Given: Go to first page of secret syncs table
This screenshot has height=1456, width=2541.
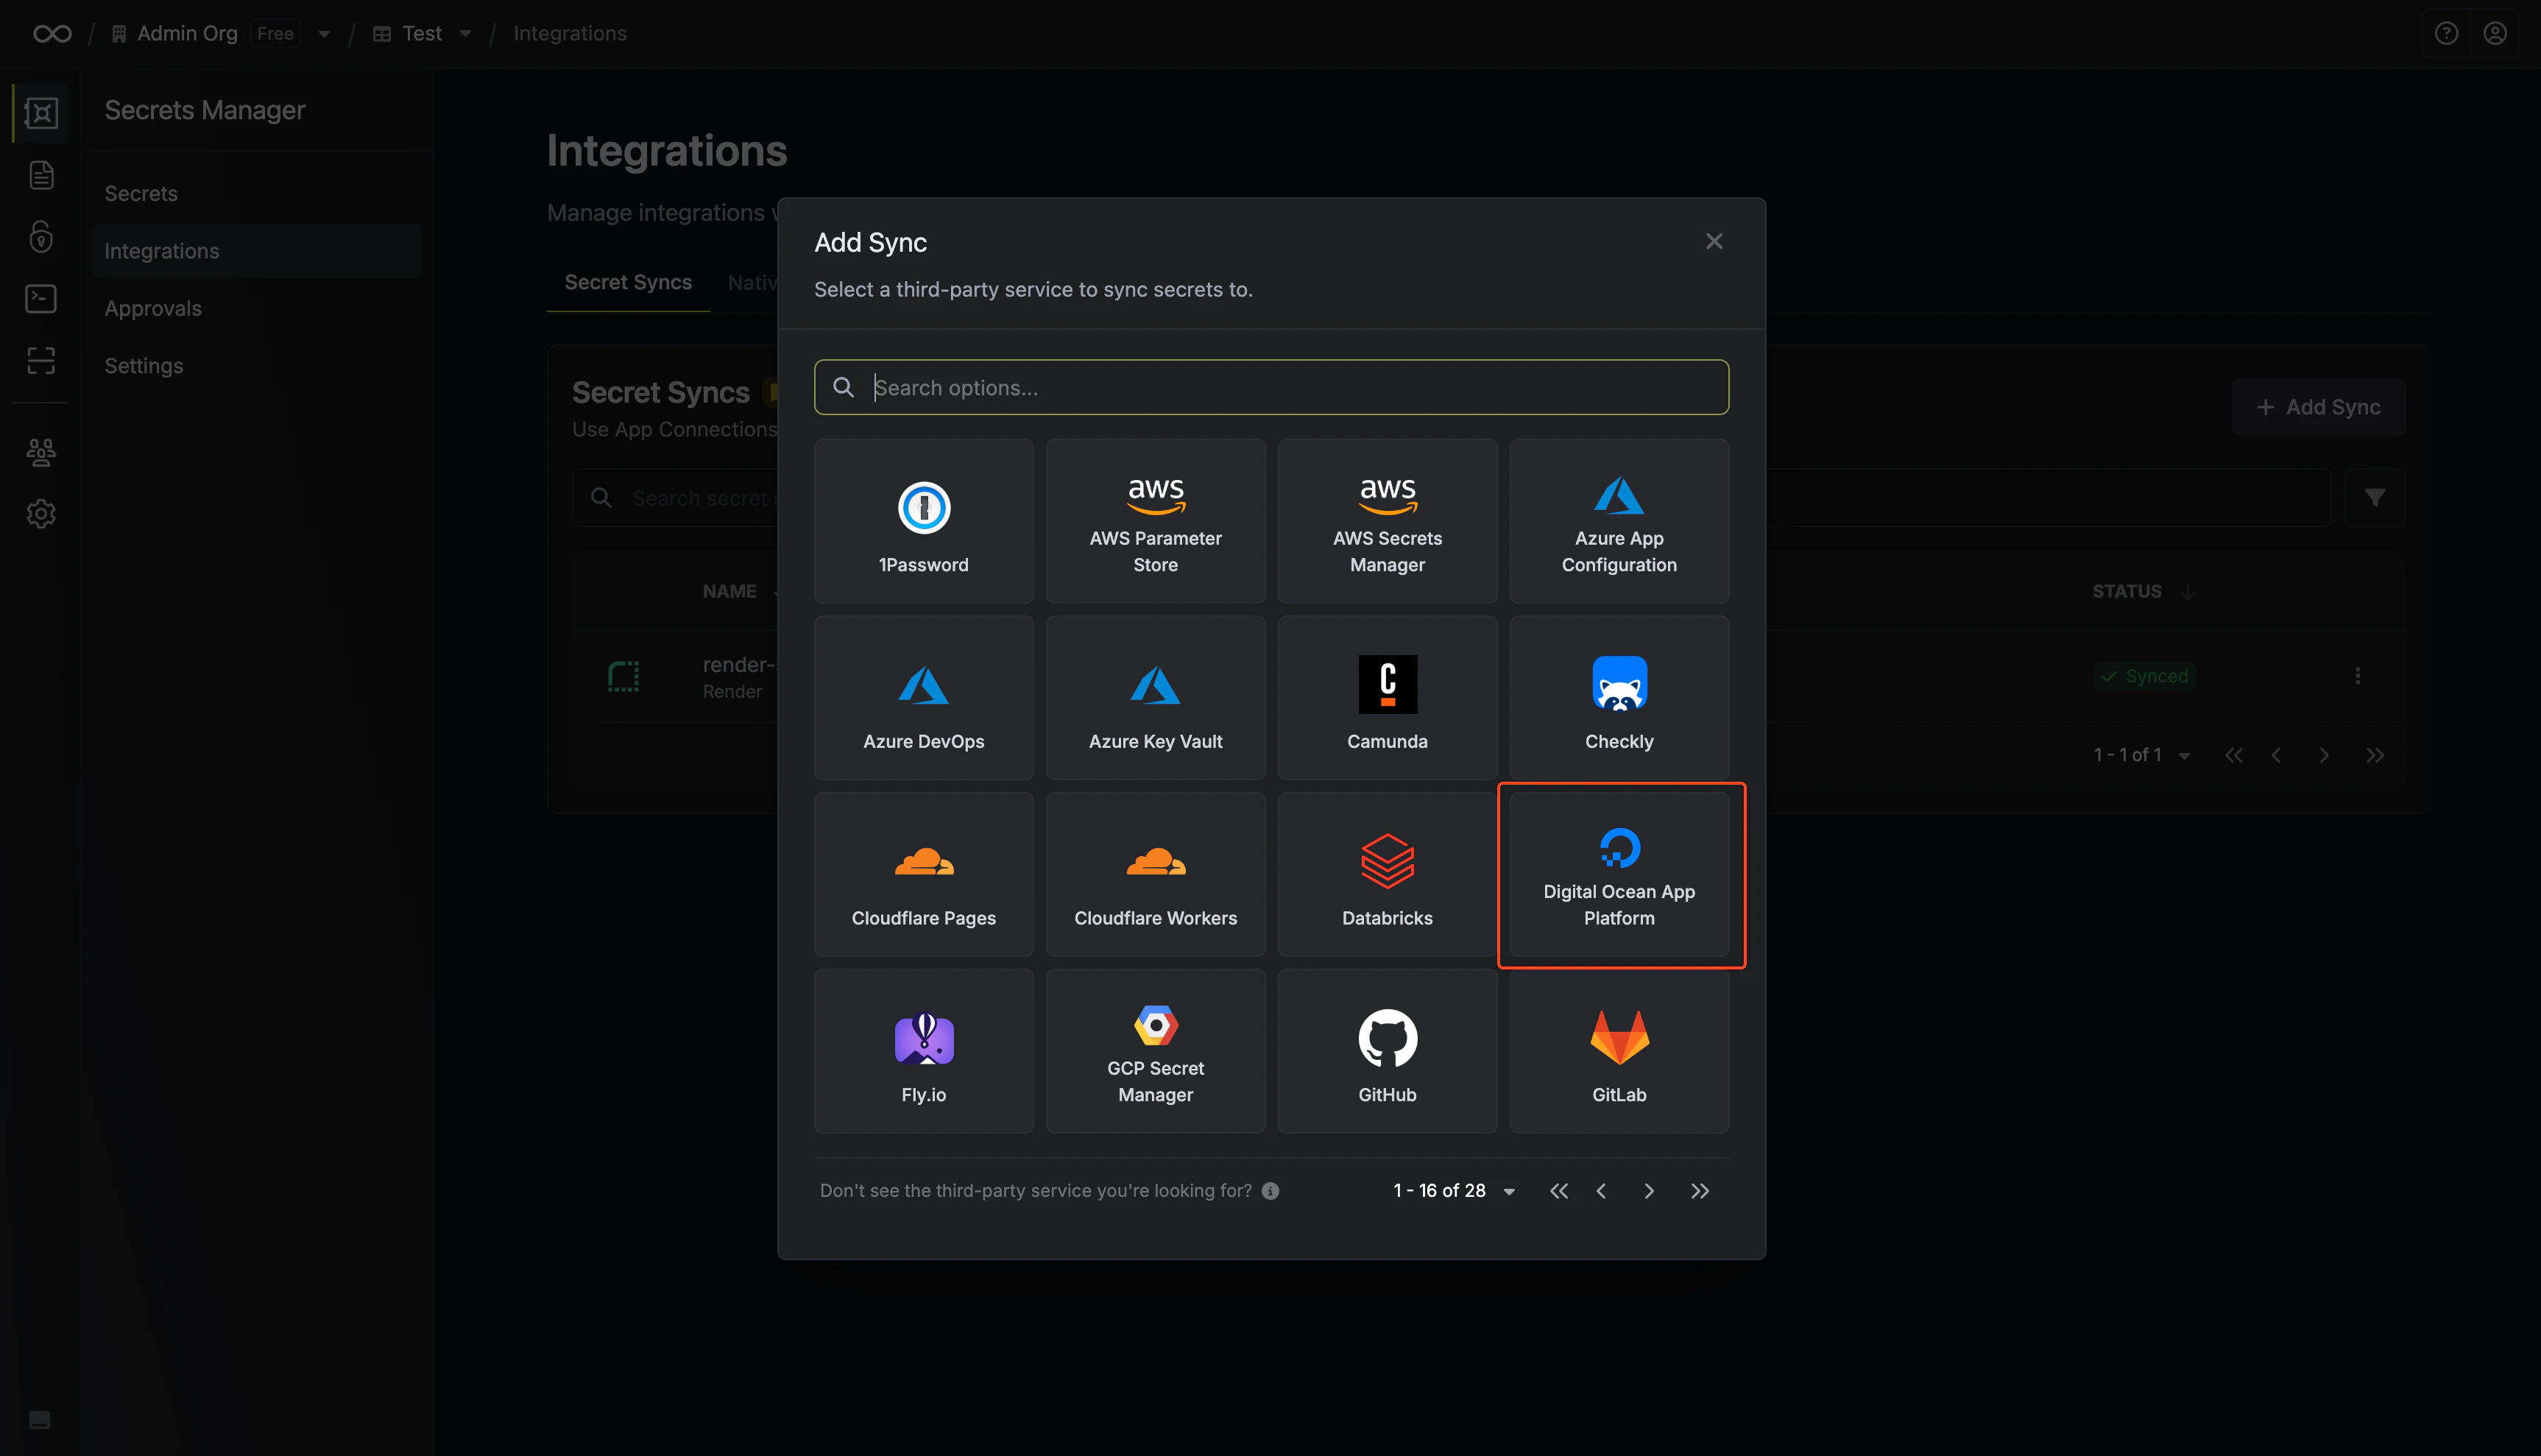Looking at the screenshot, I should [2233, 755].
